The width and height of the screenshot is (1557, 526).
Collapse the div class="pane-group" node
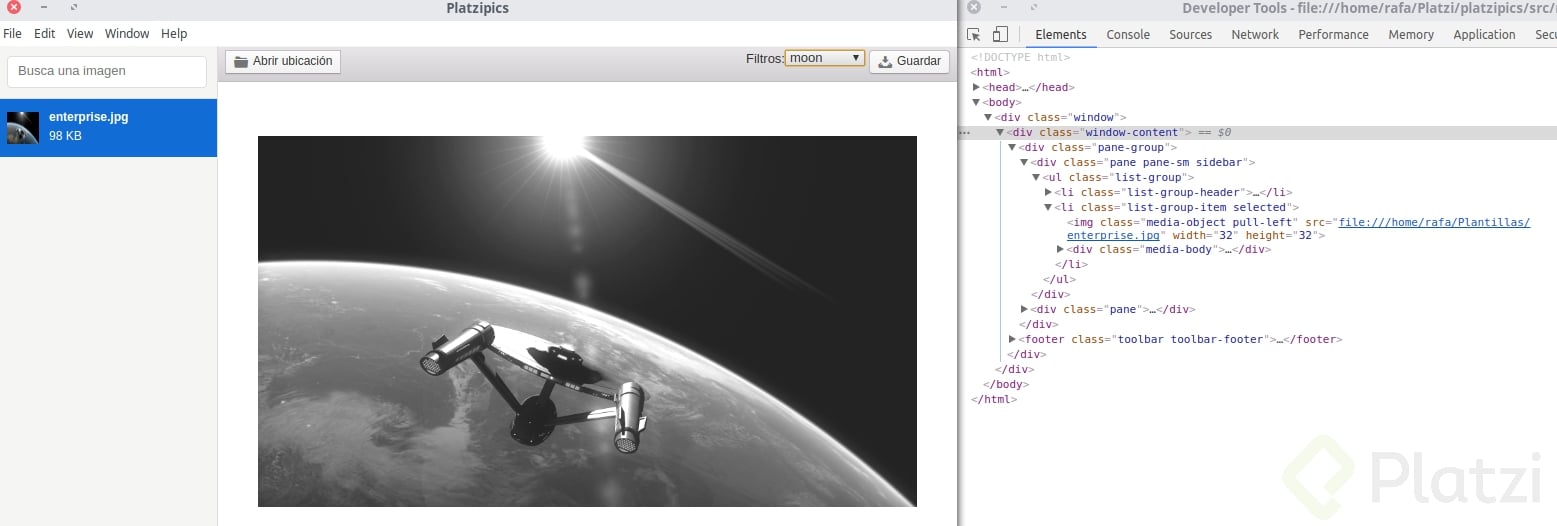pos(1012,147)
